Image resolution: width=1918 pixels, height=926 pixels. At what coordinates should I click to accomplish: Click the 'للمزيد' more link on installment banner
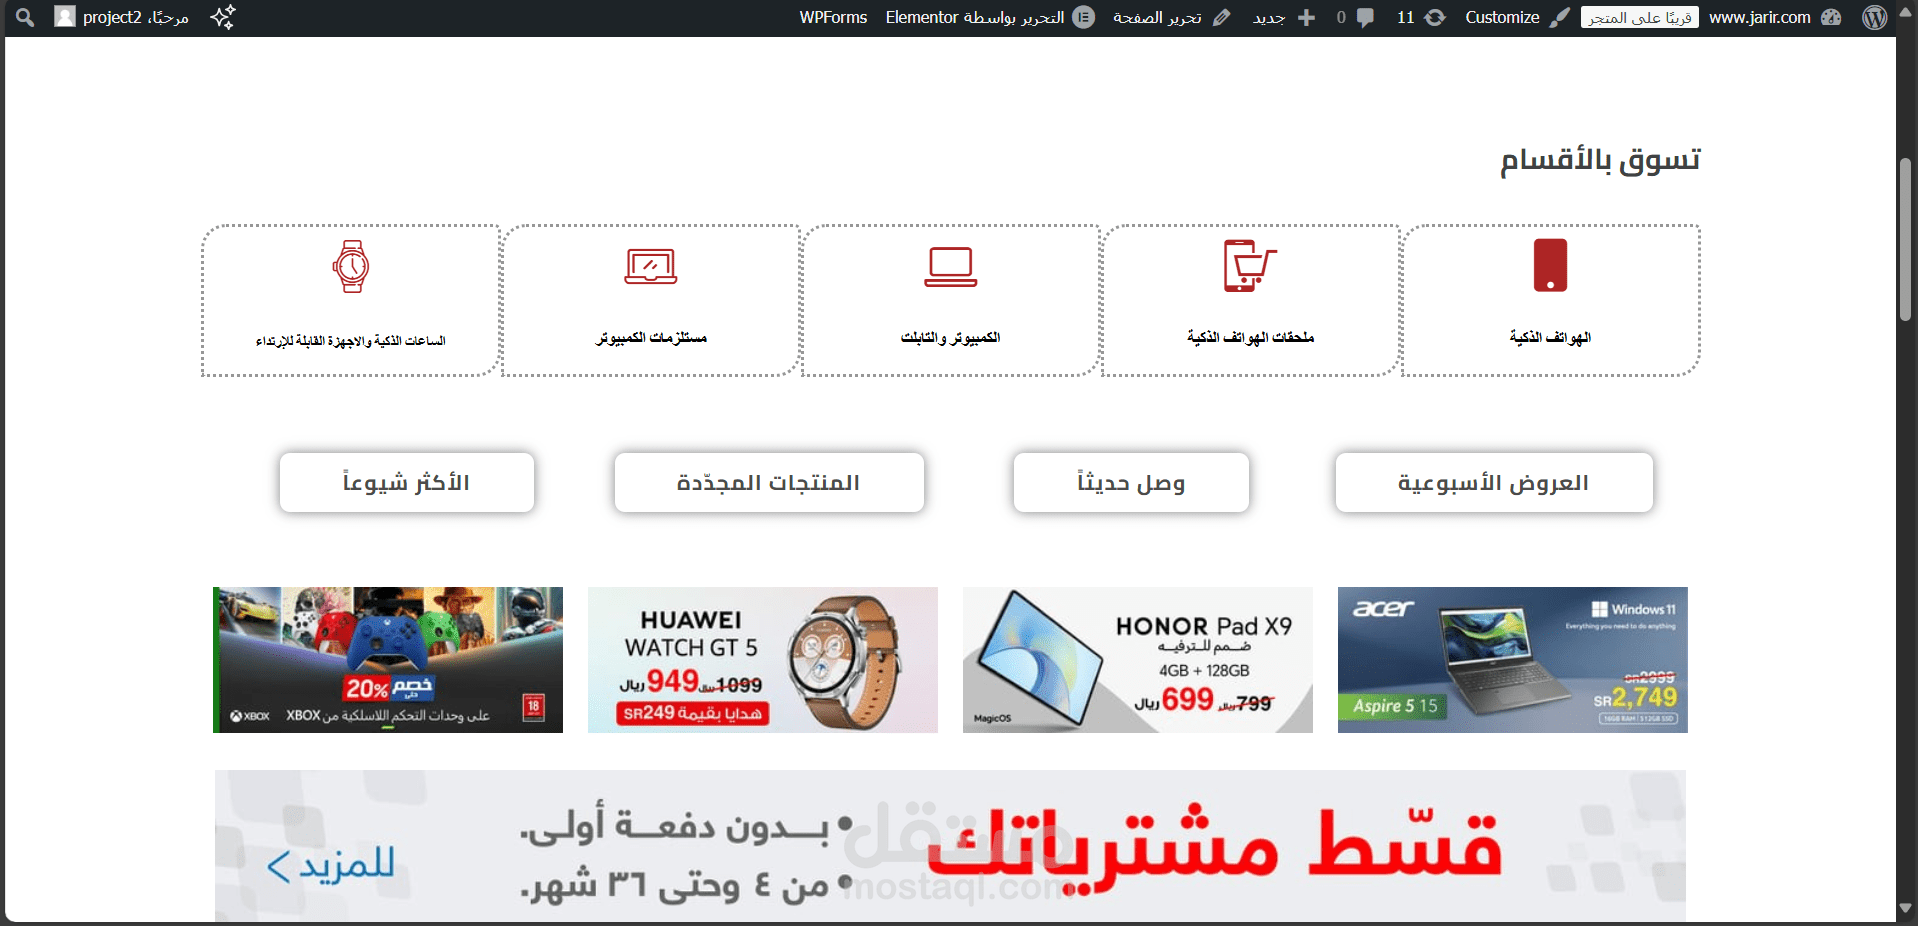[331, 864]
